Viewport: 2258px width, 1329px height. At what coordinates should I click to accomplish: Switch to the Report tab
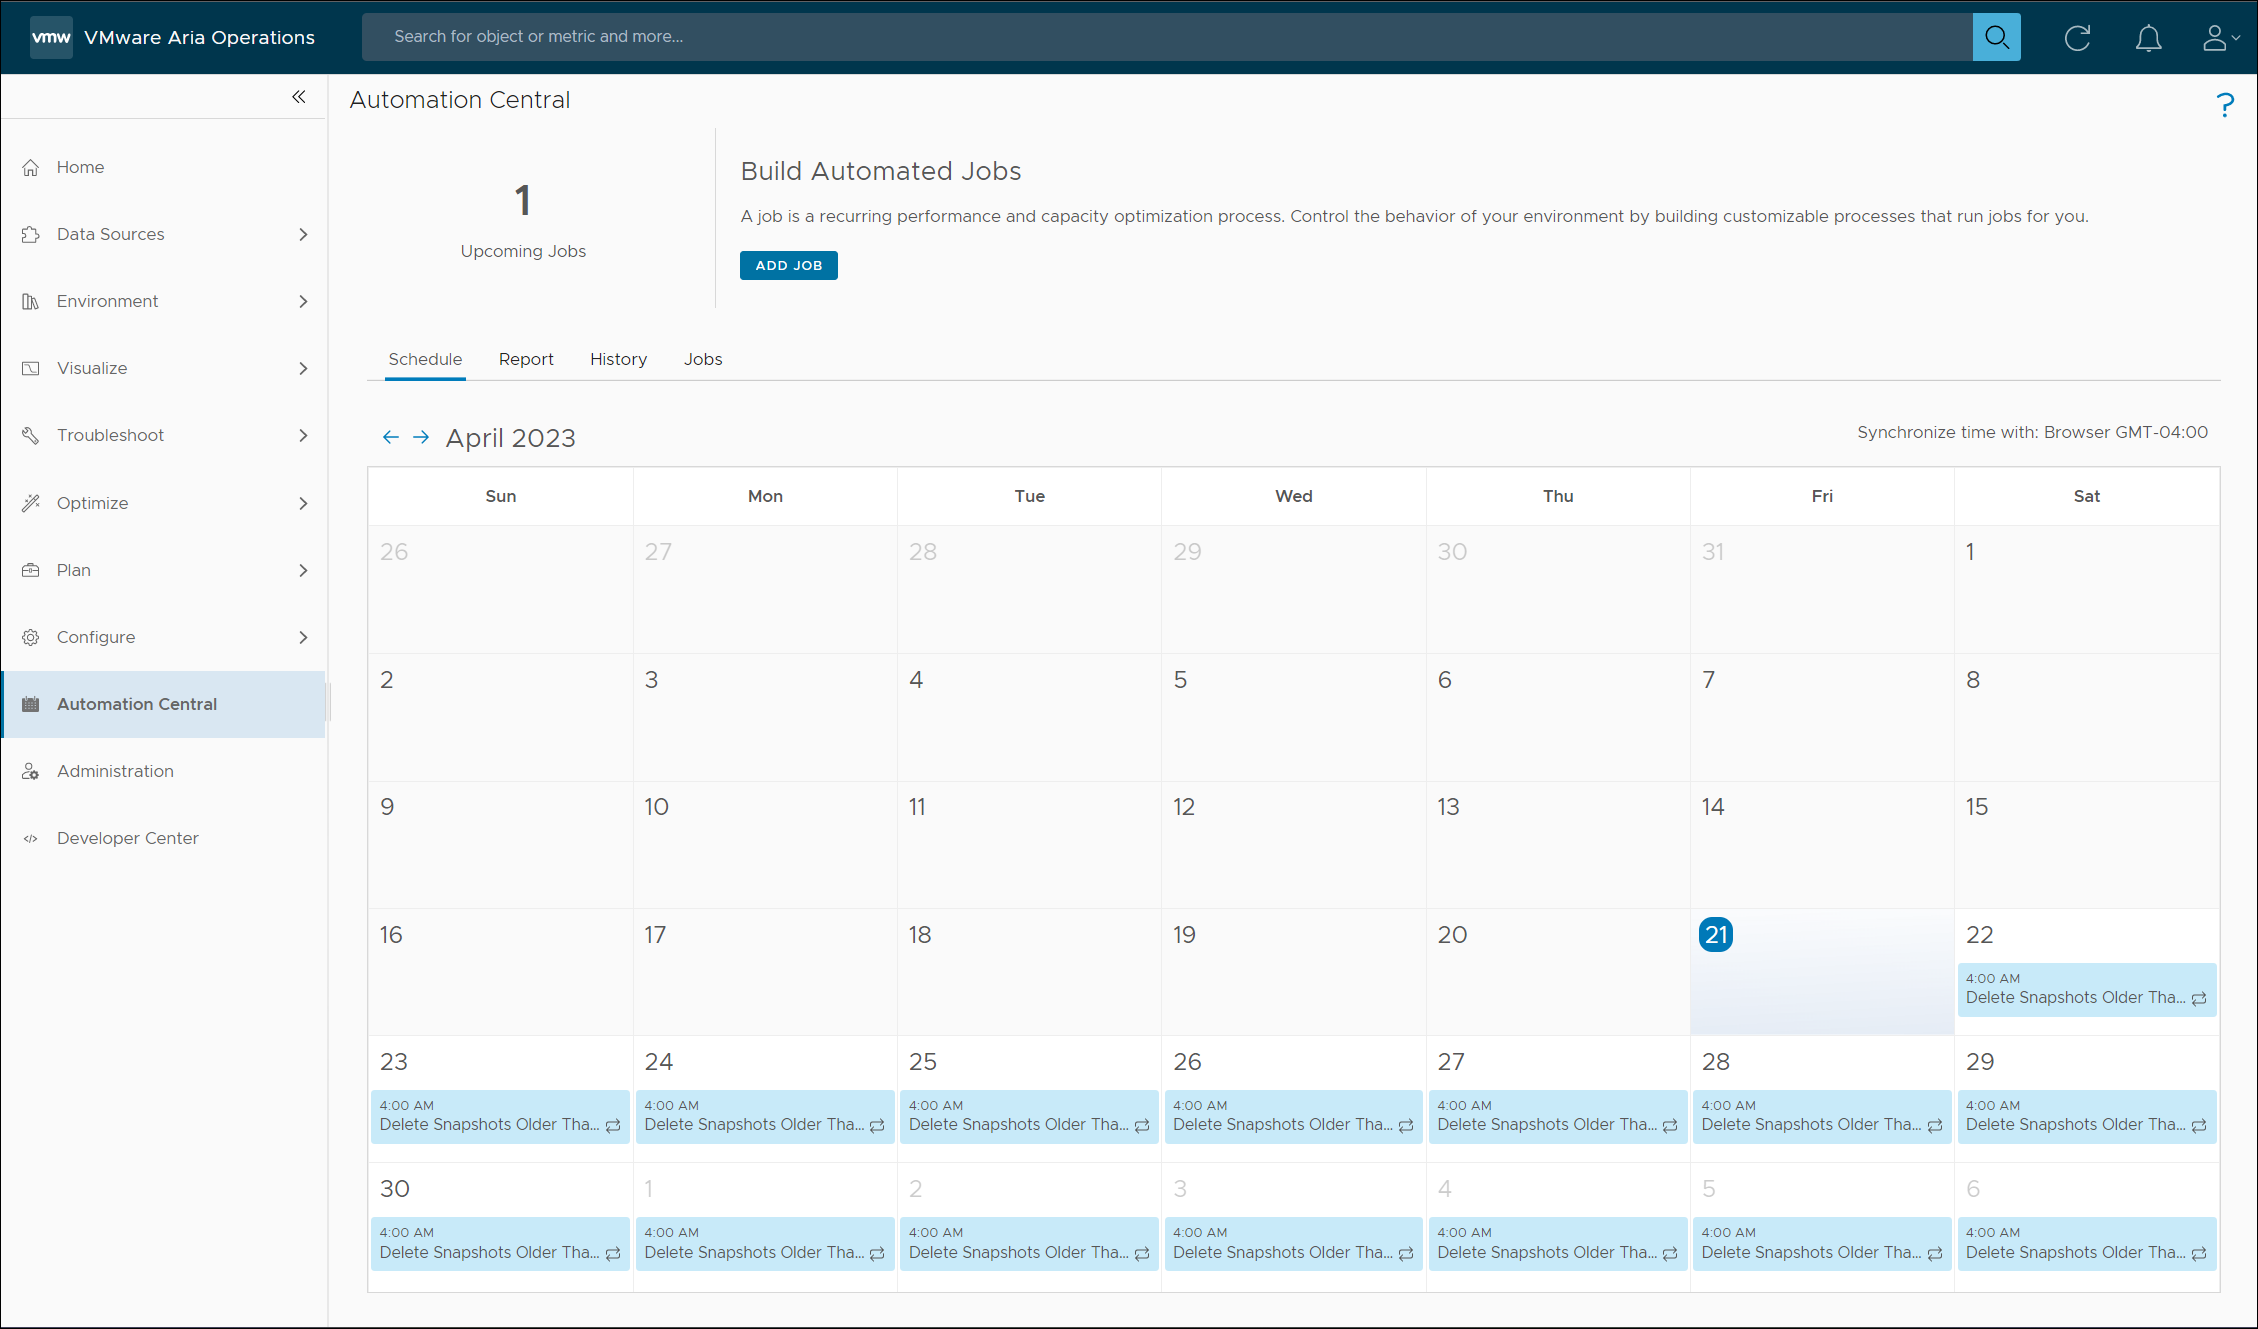[x=526, y=359]
